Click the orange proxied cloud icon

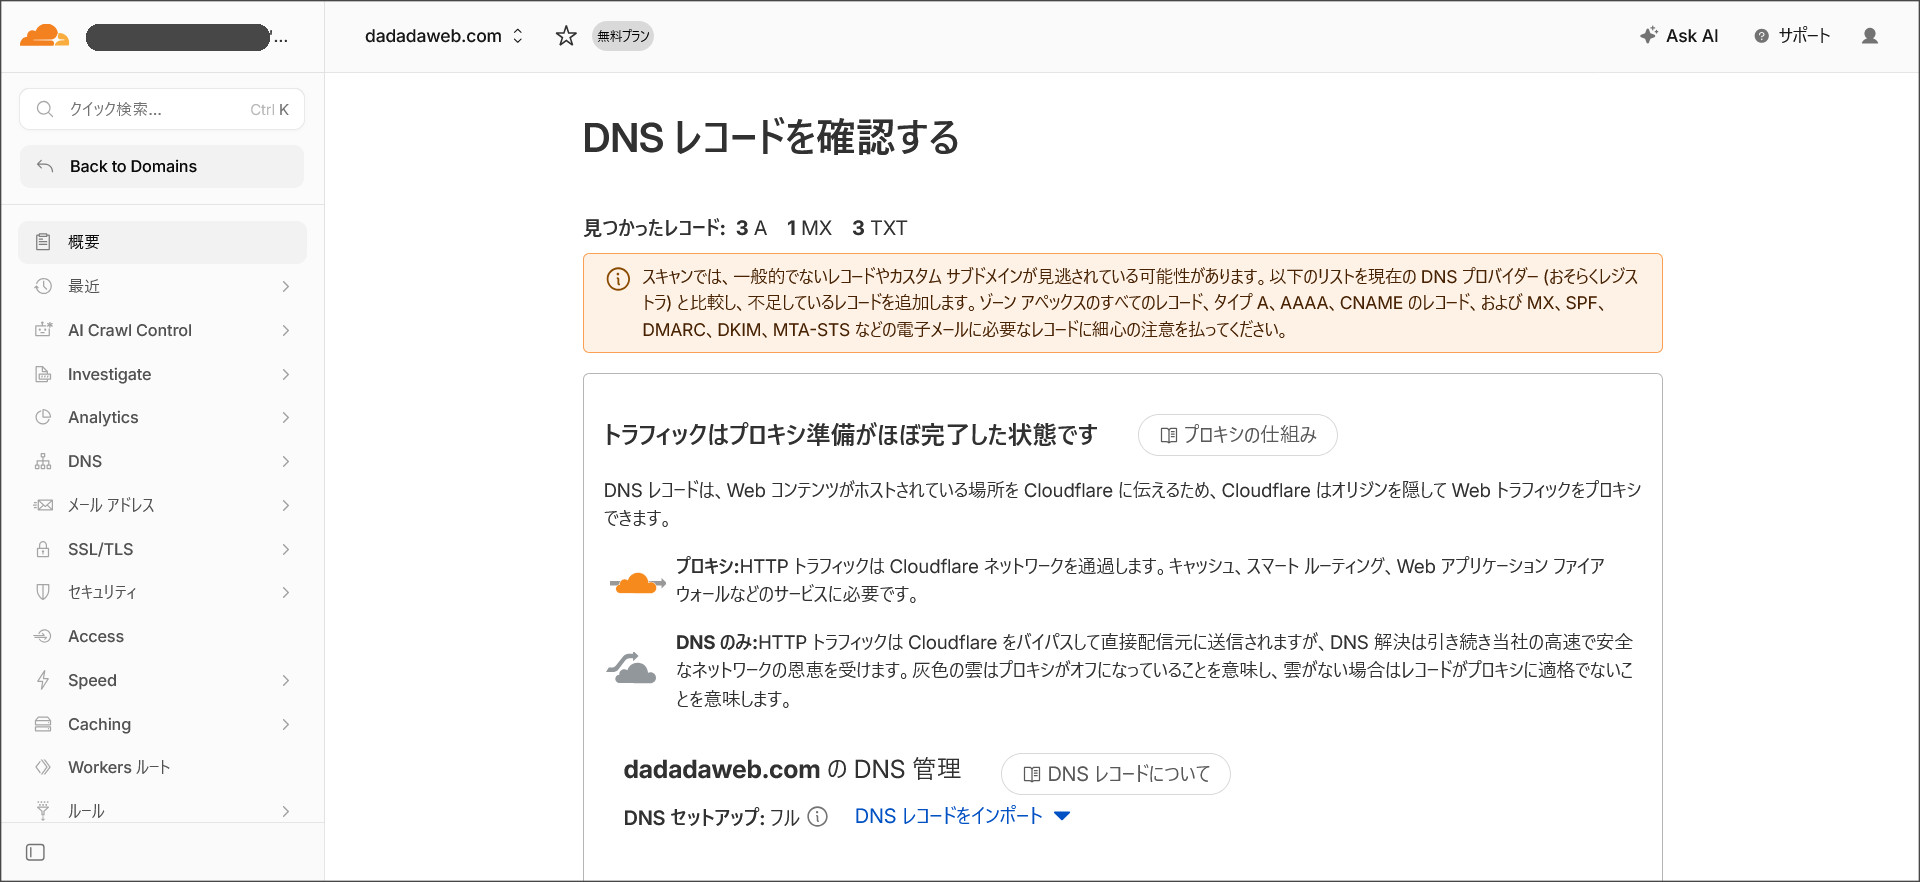click(636, 582)
